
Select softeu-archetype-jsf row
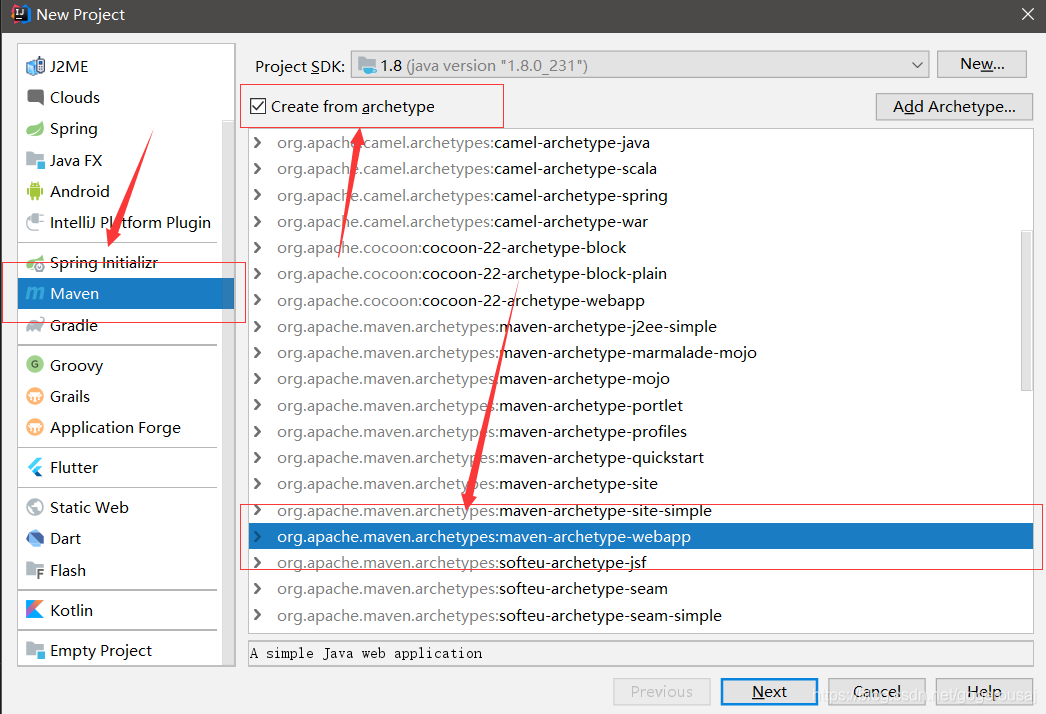coord(640,563)
